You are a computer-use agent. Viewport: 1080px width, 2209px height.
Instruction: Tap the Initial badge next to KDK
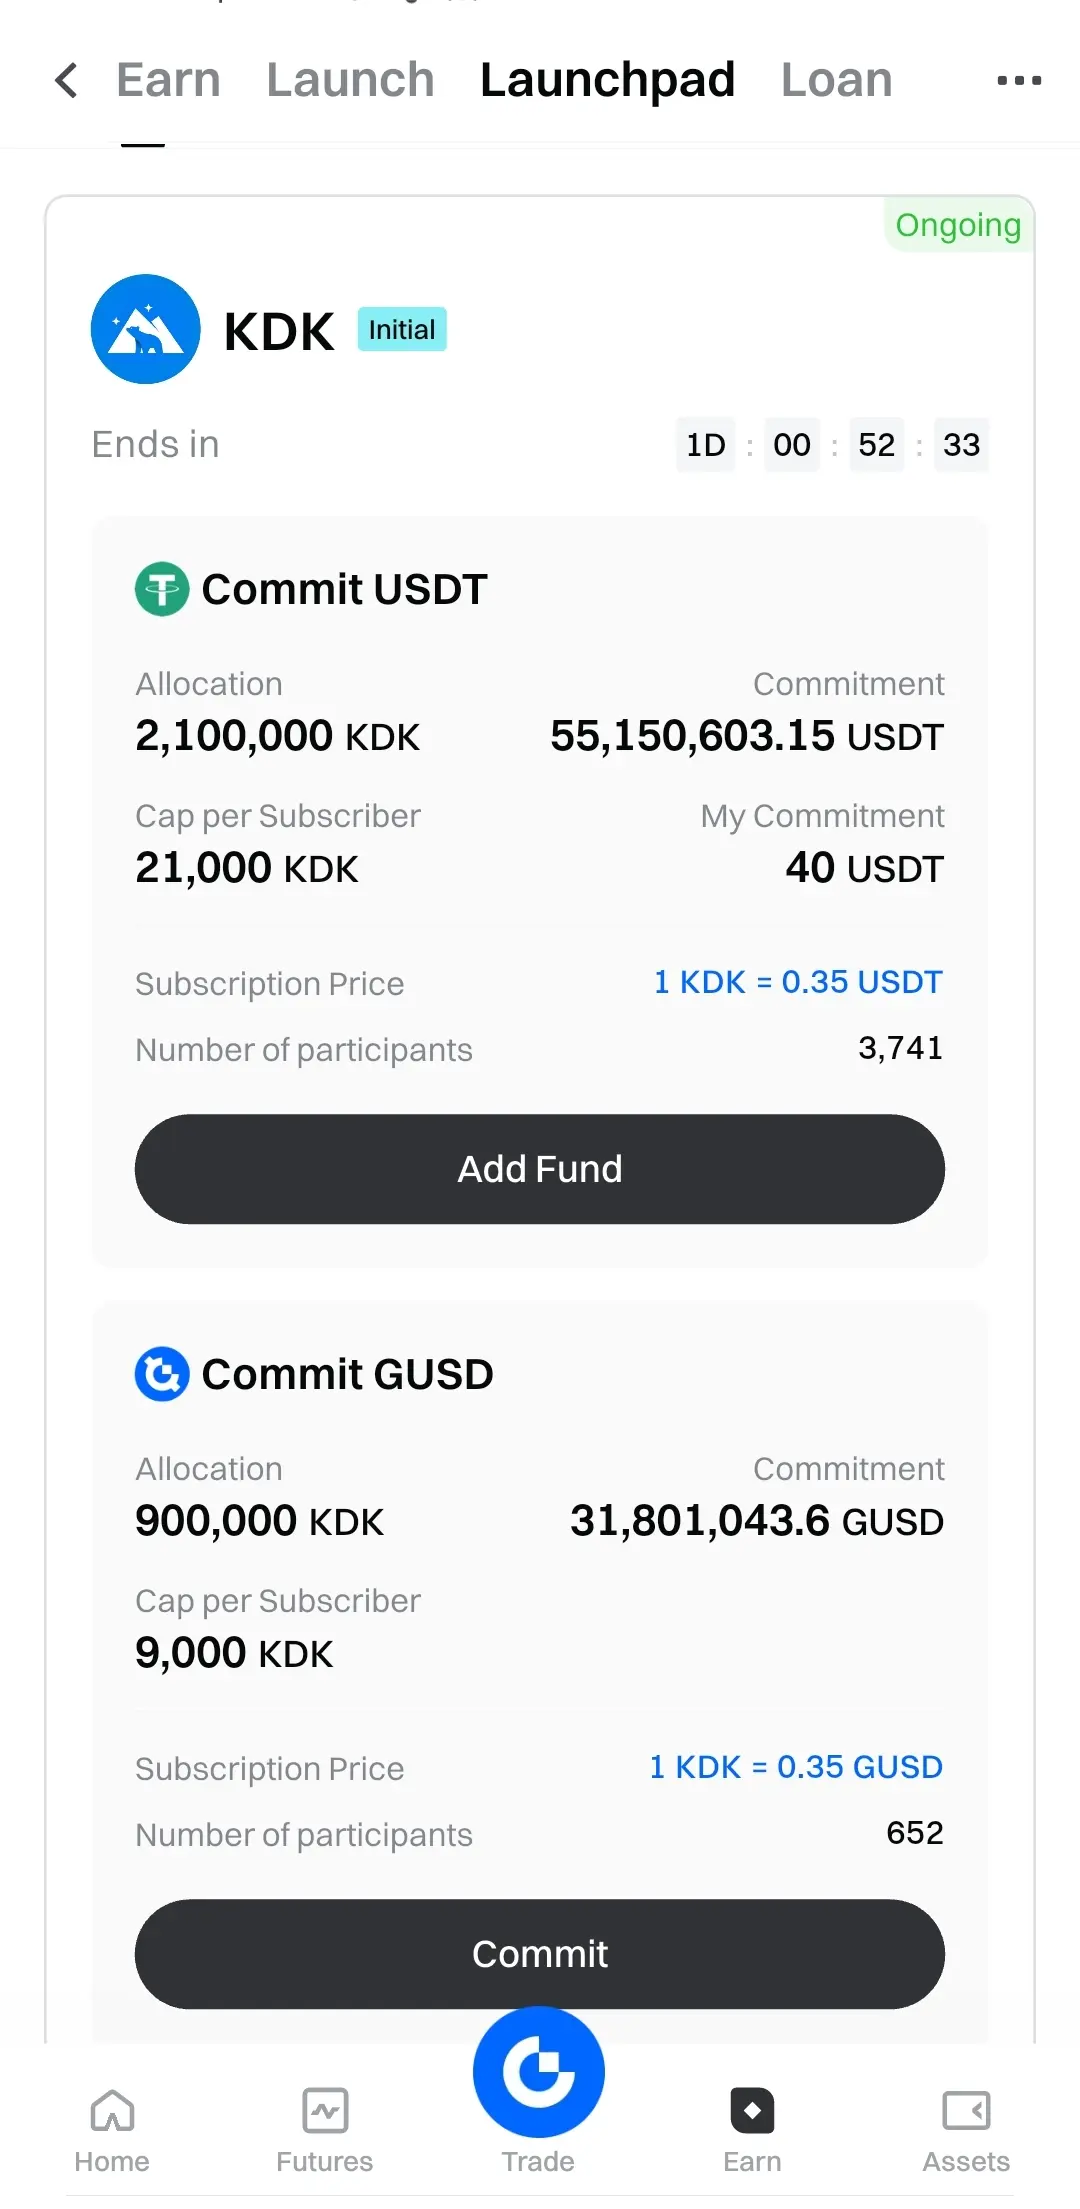(x=402, y=330)
